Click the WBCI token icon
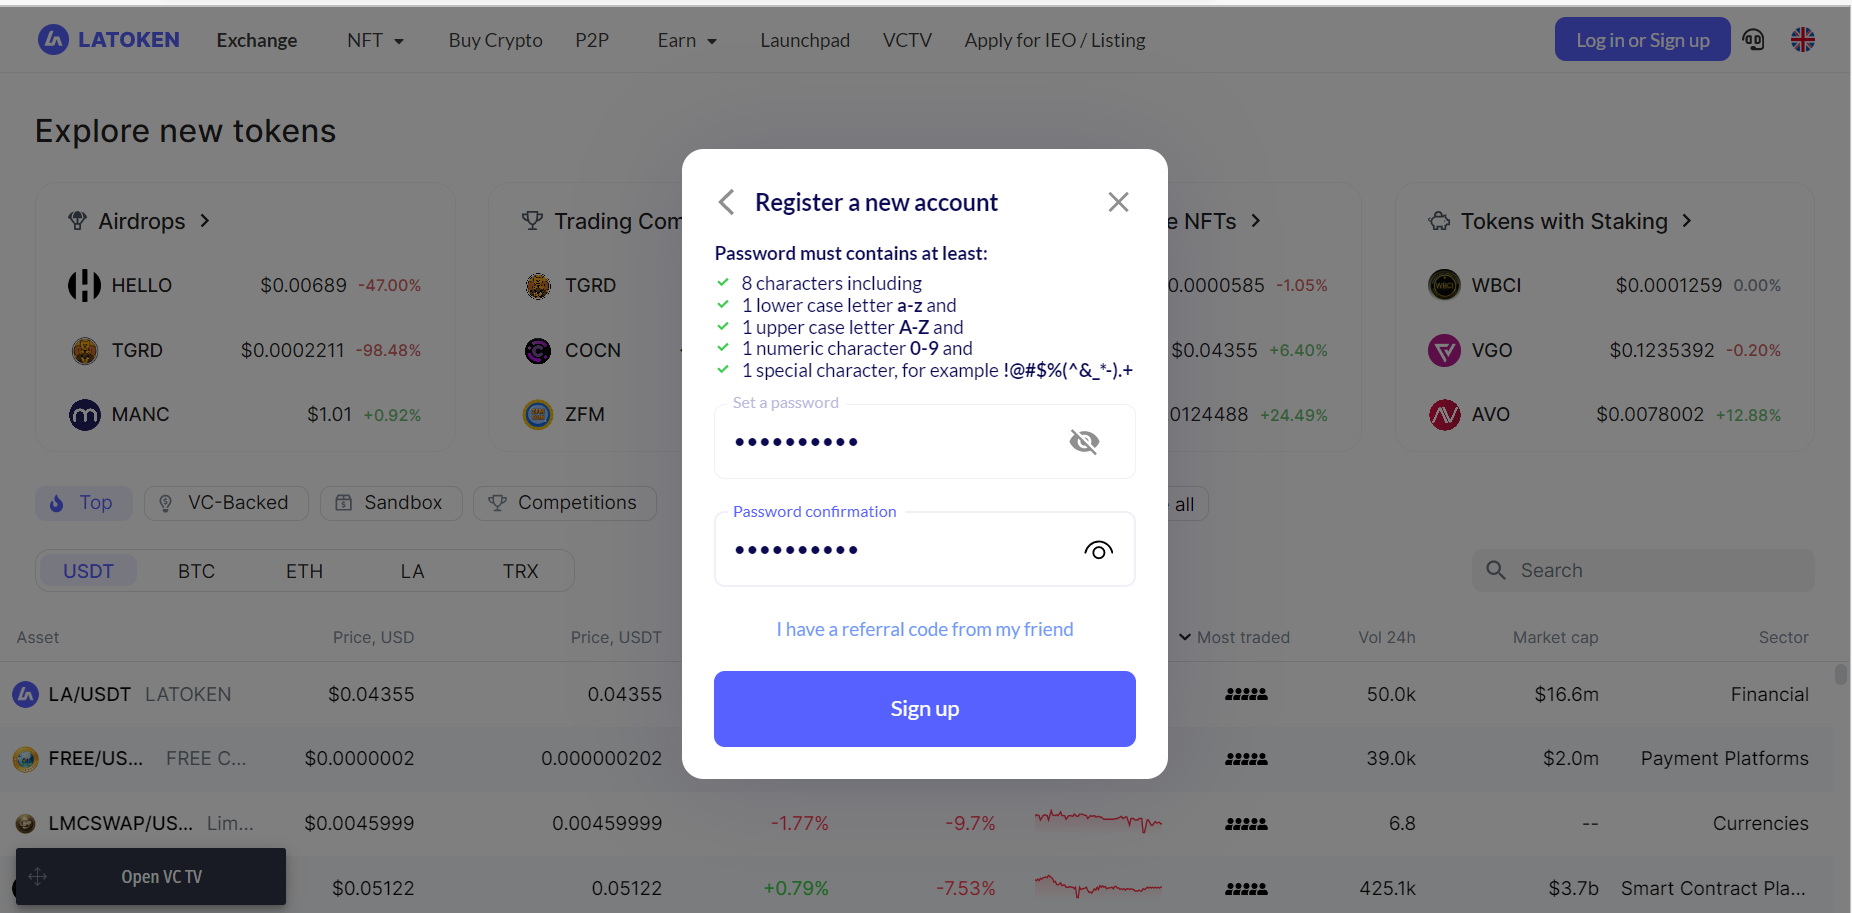The width and height of the screenshot is (1852, 913). coord(1444,285)
